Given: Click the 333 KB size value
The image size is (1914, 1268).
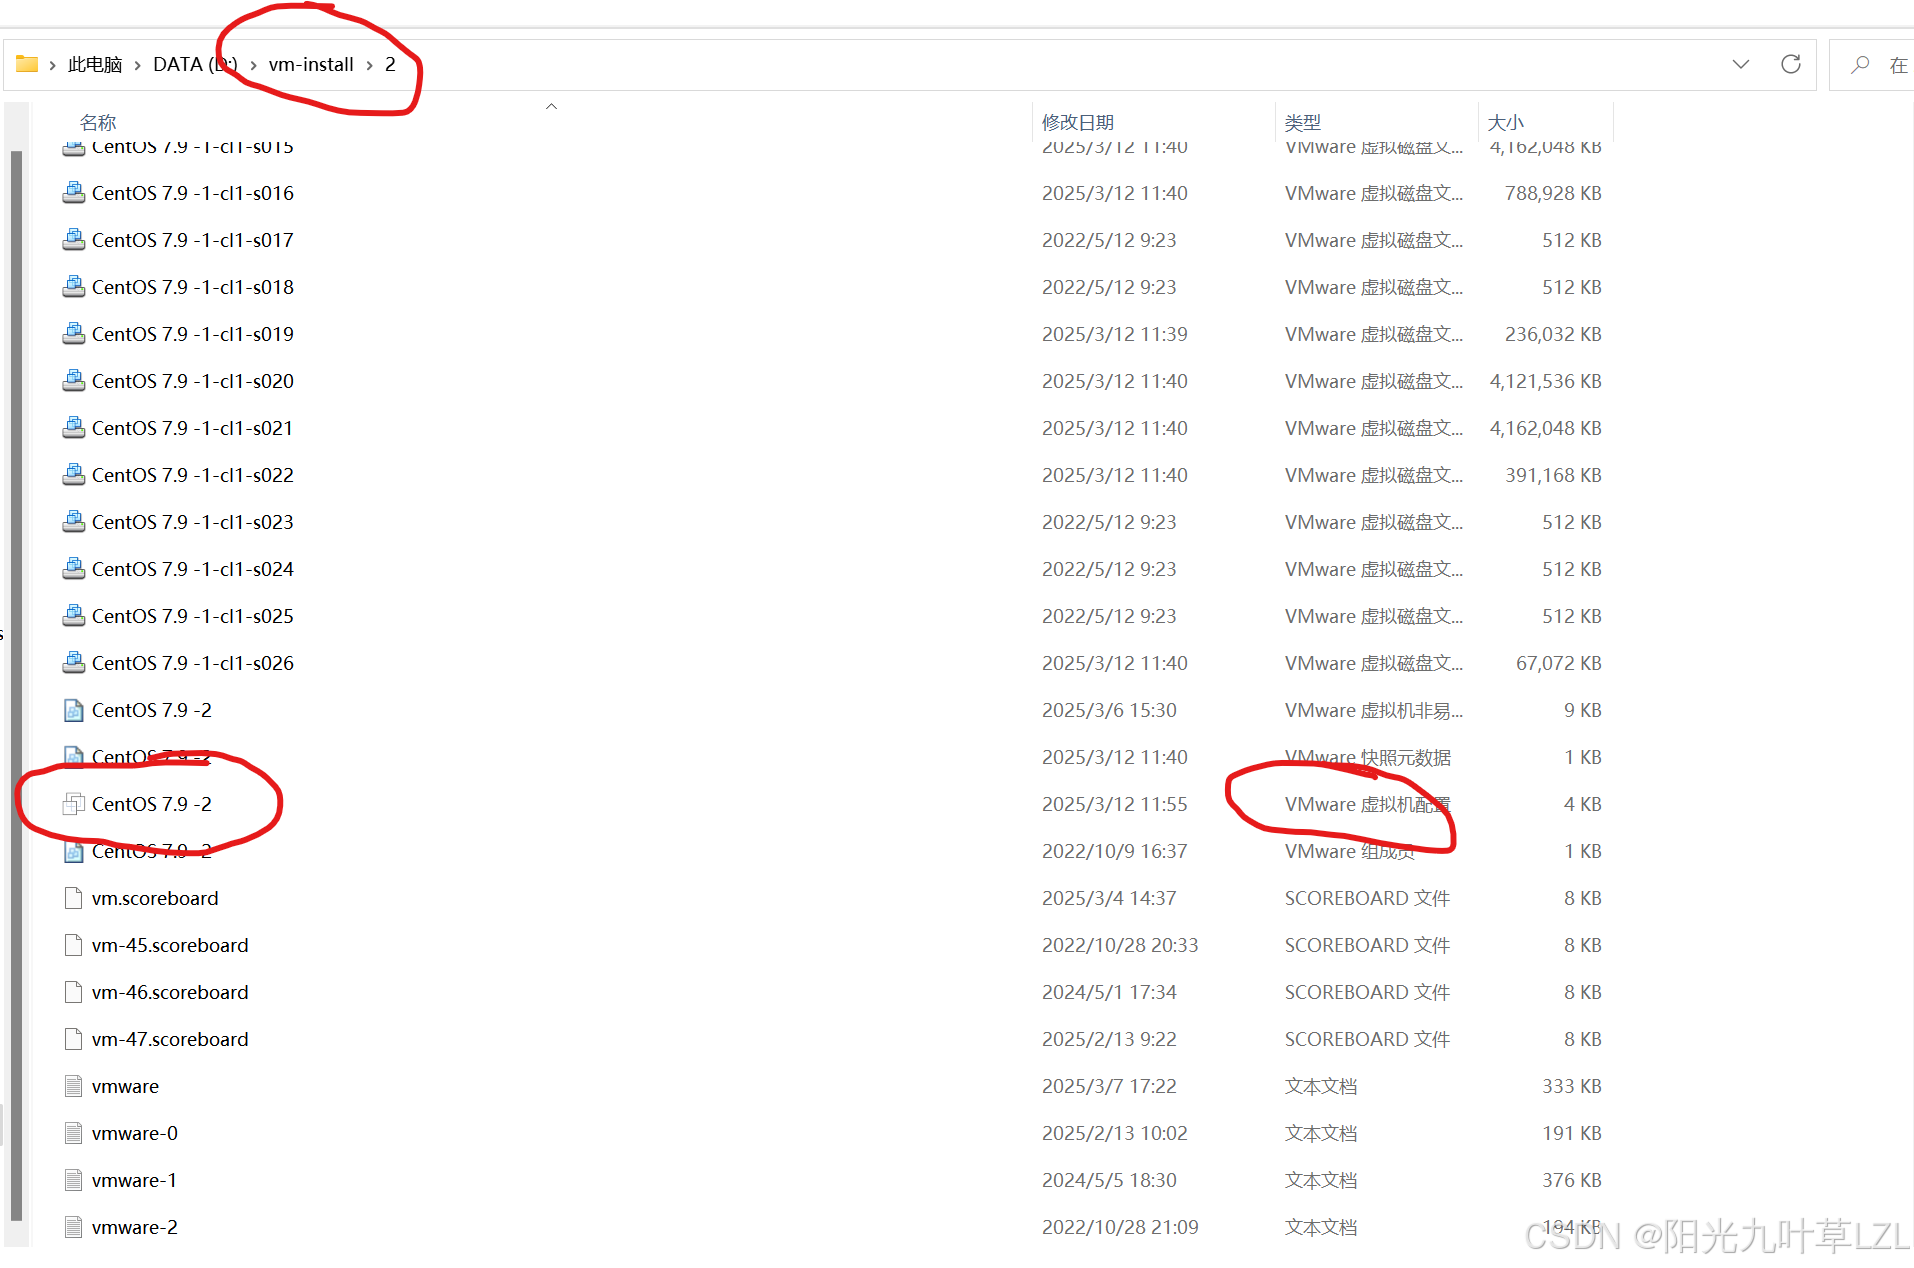Looking at the screenshot, I should (1572, 1086).
